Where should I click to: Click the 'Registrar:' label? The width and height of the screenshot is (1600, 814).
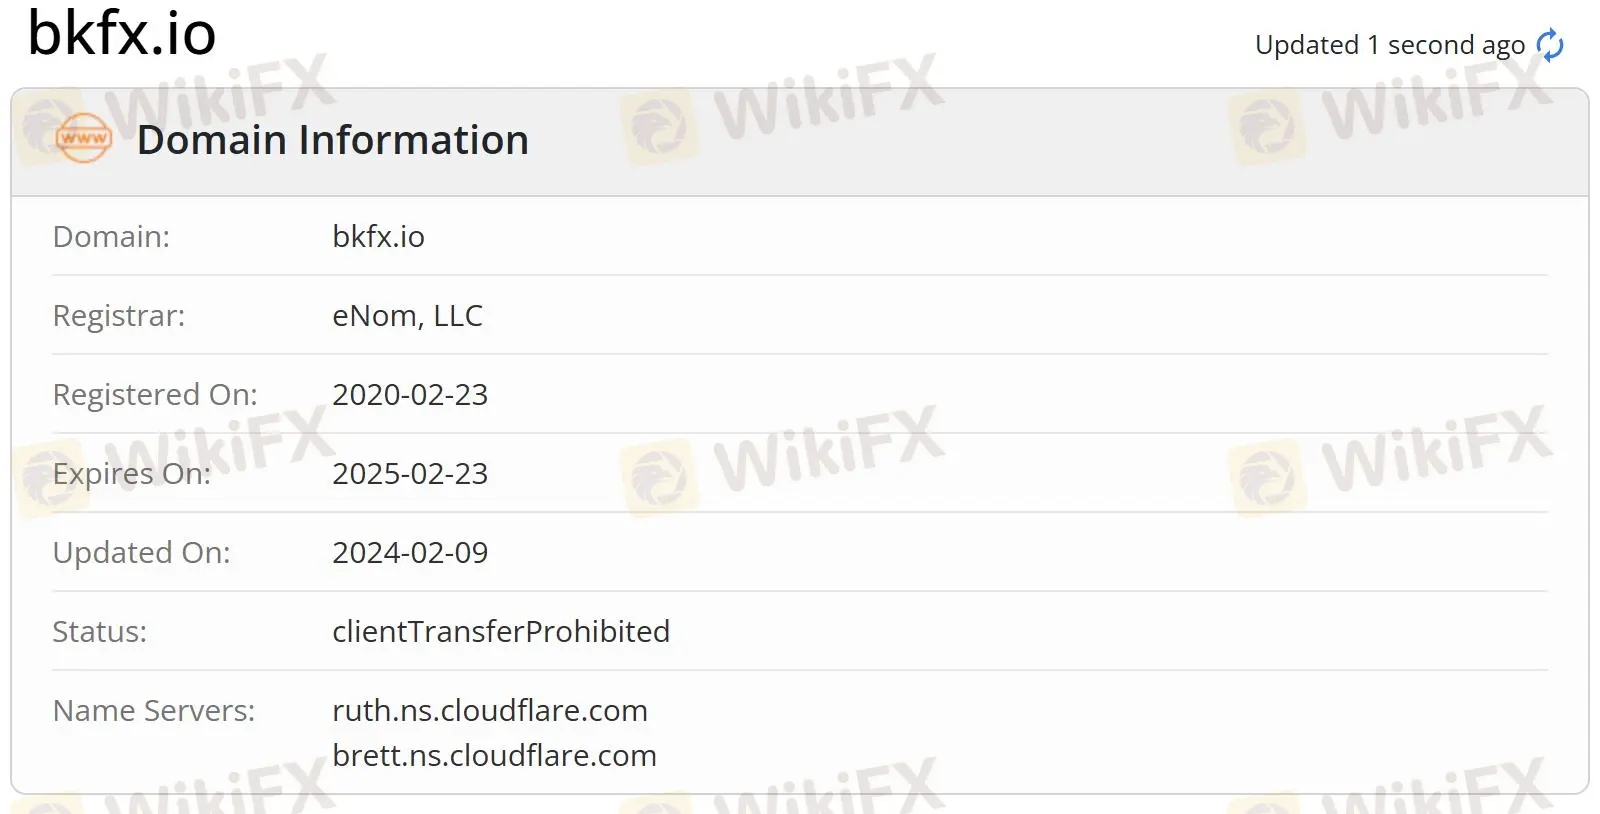(119, 316)
